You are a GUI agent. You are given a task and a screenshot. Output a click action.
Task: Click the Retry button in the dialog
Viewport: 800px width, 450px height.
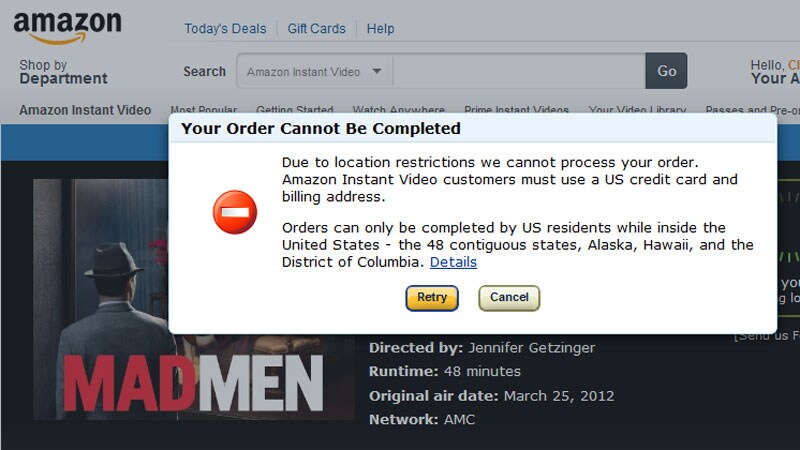pos(432,297)
